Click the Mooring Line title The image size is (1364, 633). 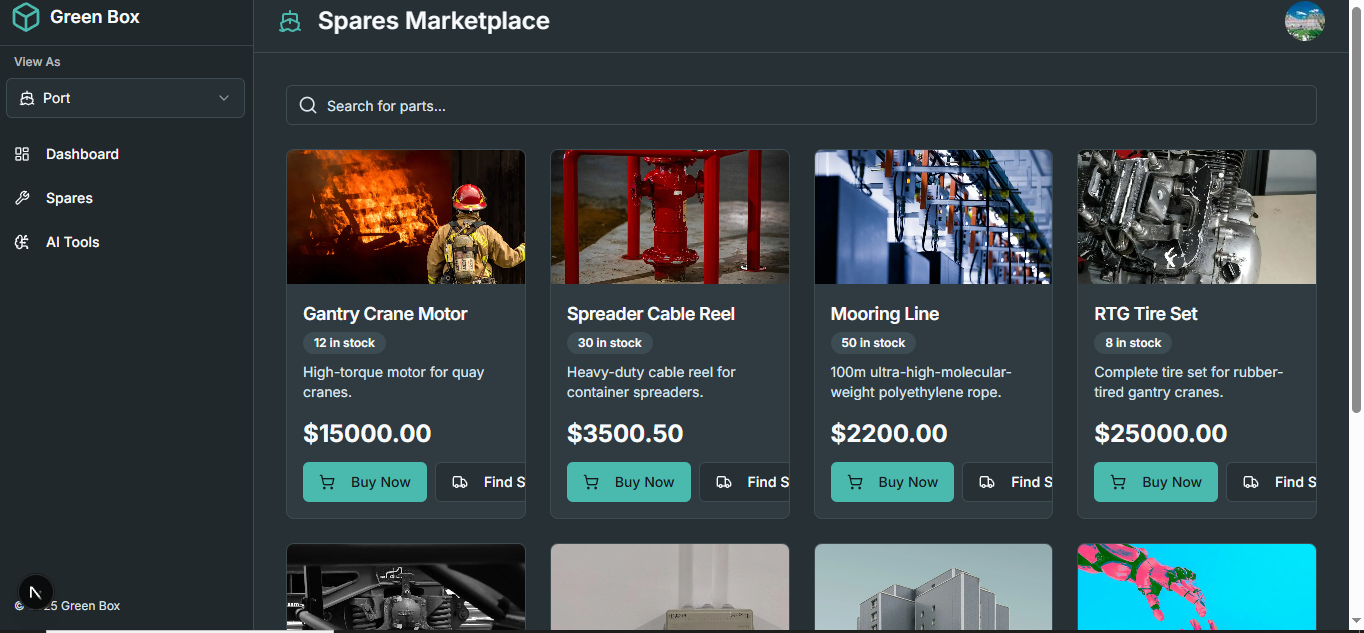tap(885, 314)
